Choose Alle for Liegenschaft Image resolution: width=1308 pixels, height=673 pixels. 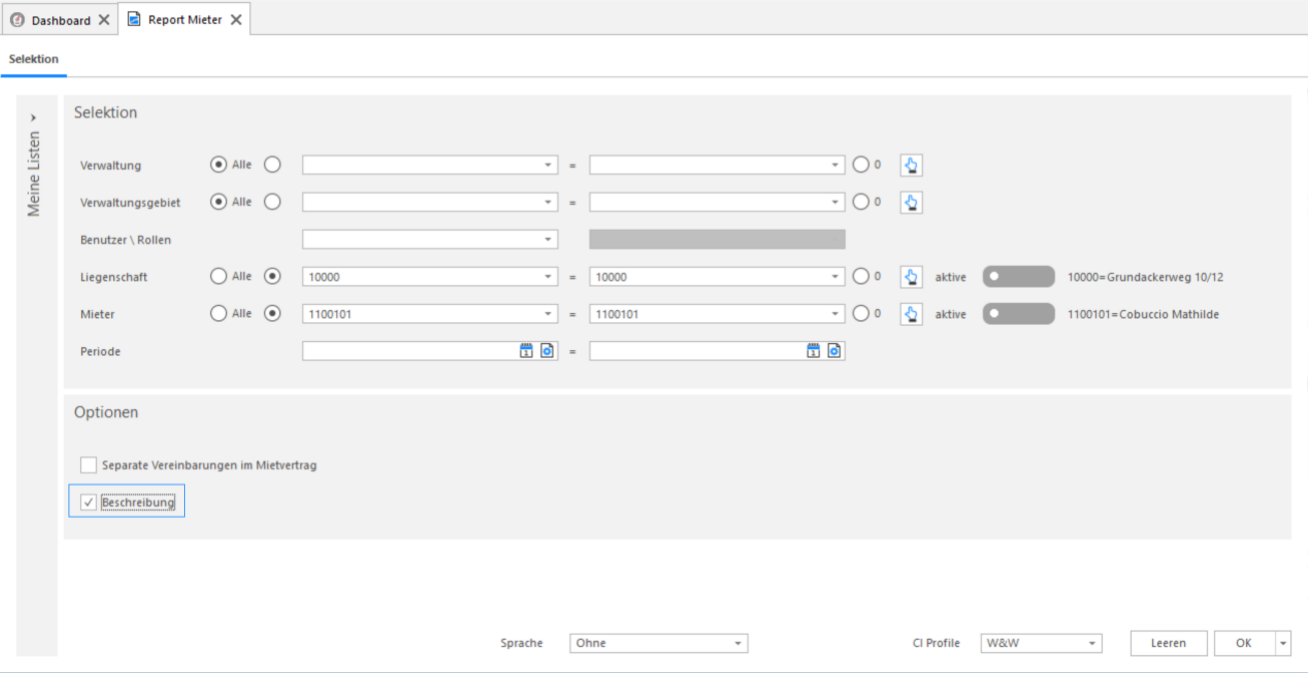[x=219, y=277]
